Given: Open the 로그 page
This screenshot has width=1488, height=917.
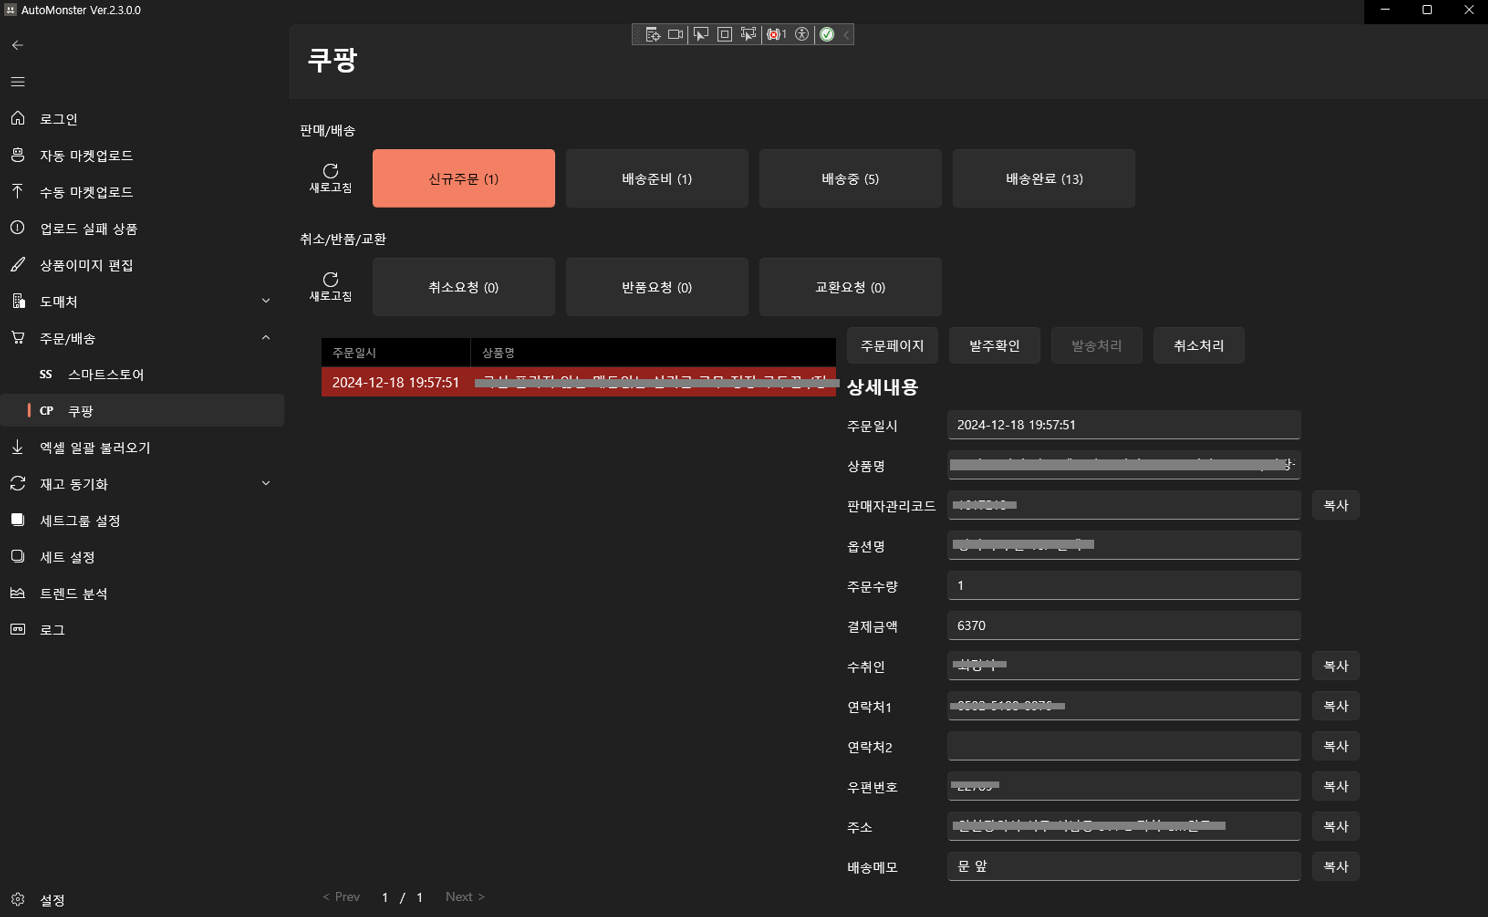Looking at the screenshot, I should (142, 630).
